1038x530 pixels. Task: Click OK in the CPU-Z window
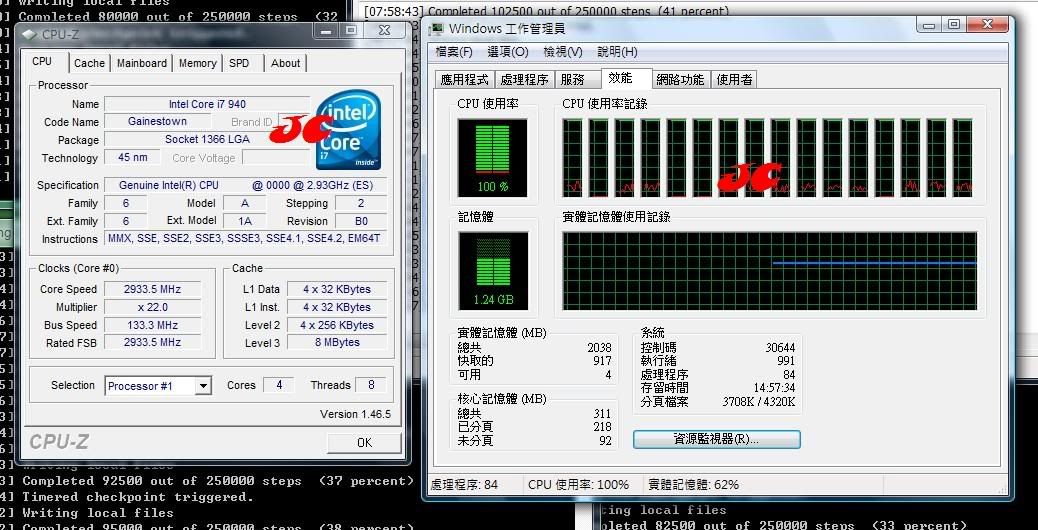coord(364,443)
